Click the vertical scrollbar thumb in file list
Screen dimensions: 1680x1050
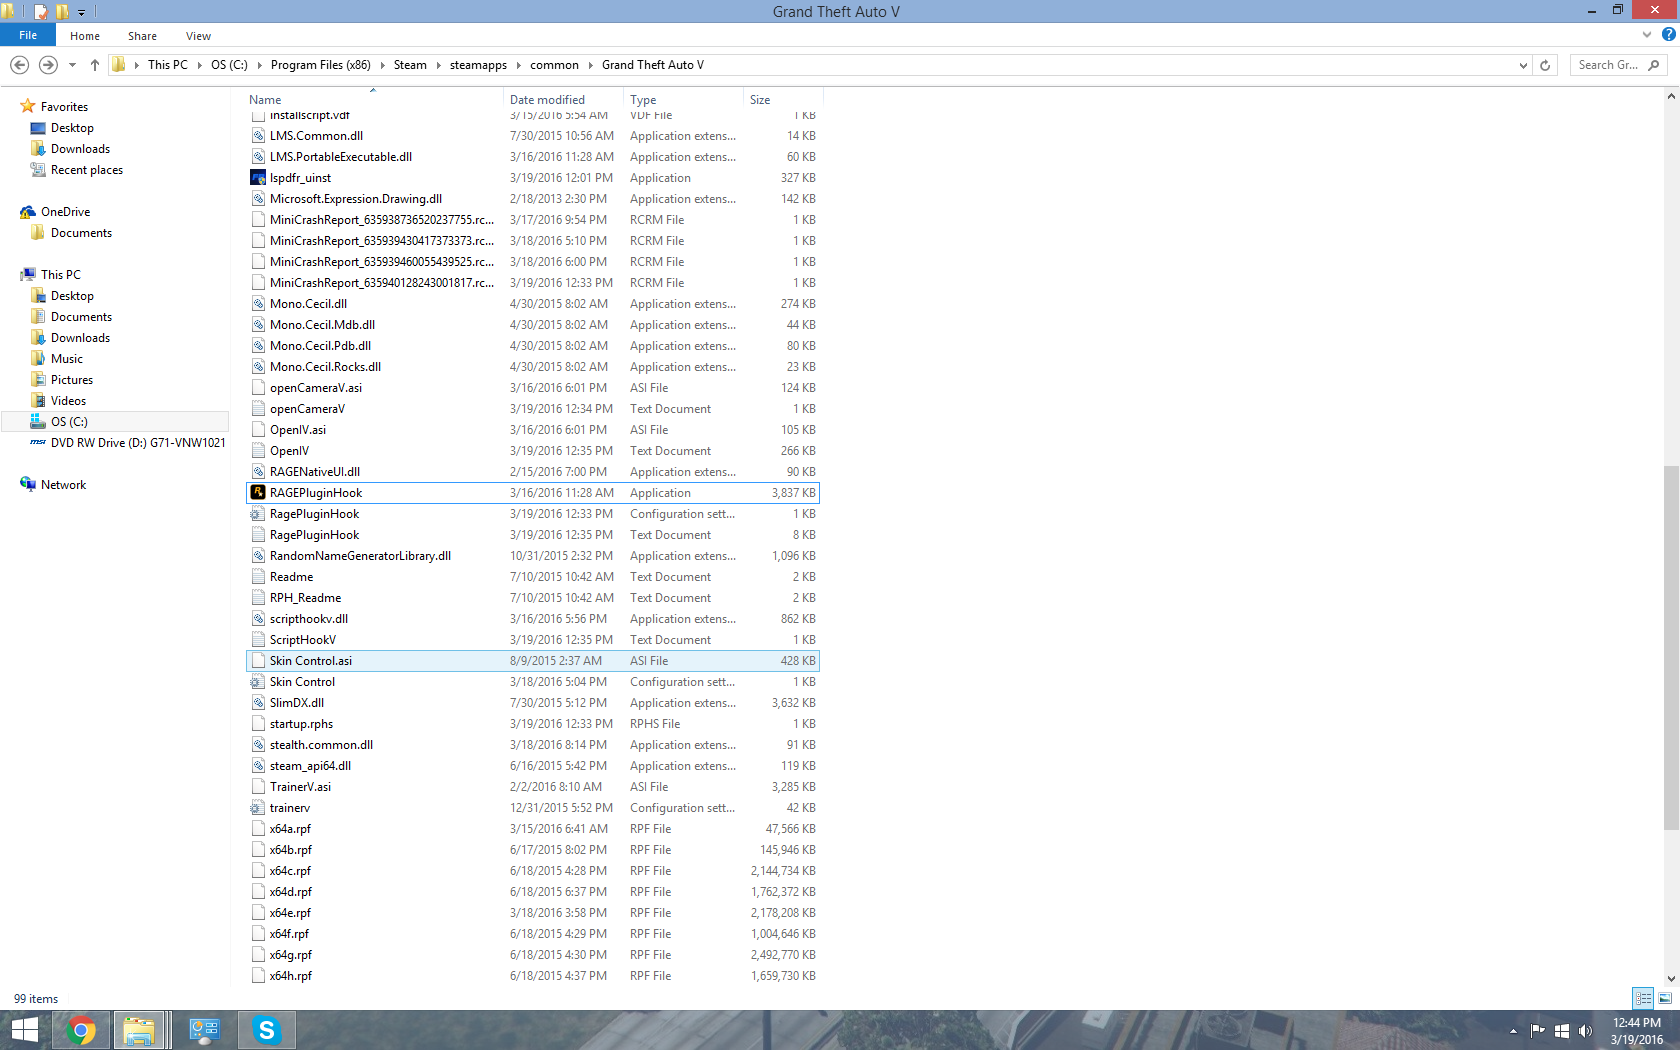click(x=1671, y=648)
